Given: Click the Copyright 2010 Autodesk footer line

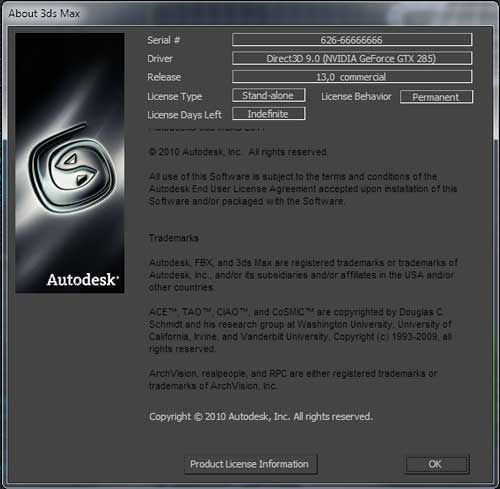Looking at the screenshot, I should tap(261, 417).
